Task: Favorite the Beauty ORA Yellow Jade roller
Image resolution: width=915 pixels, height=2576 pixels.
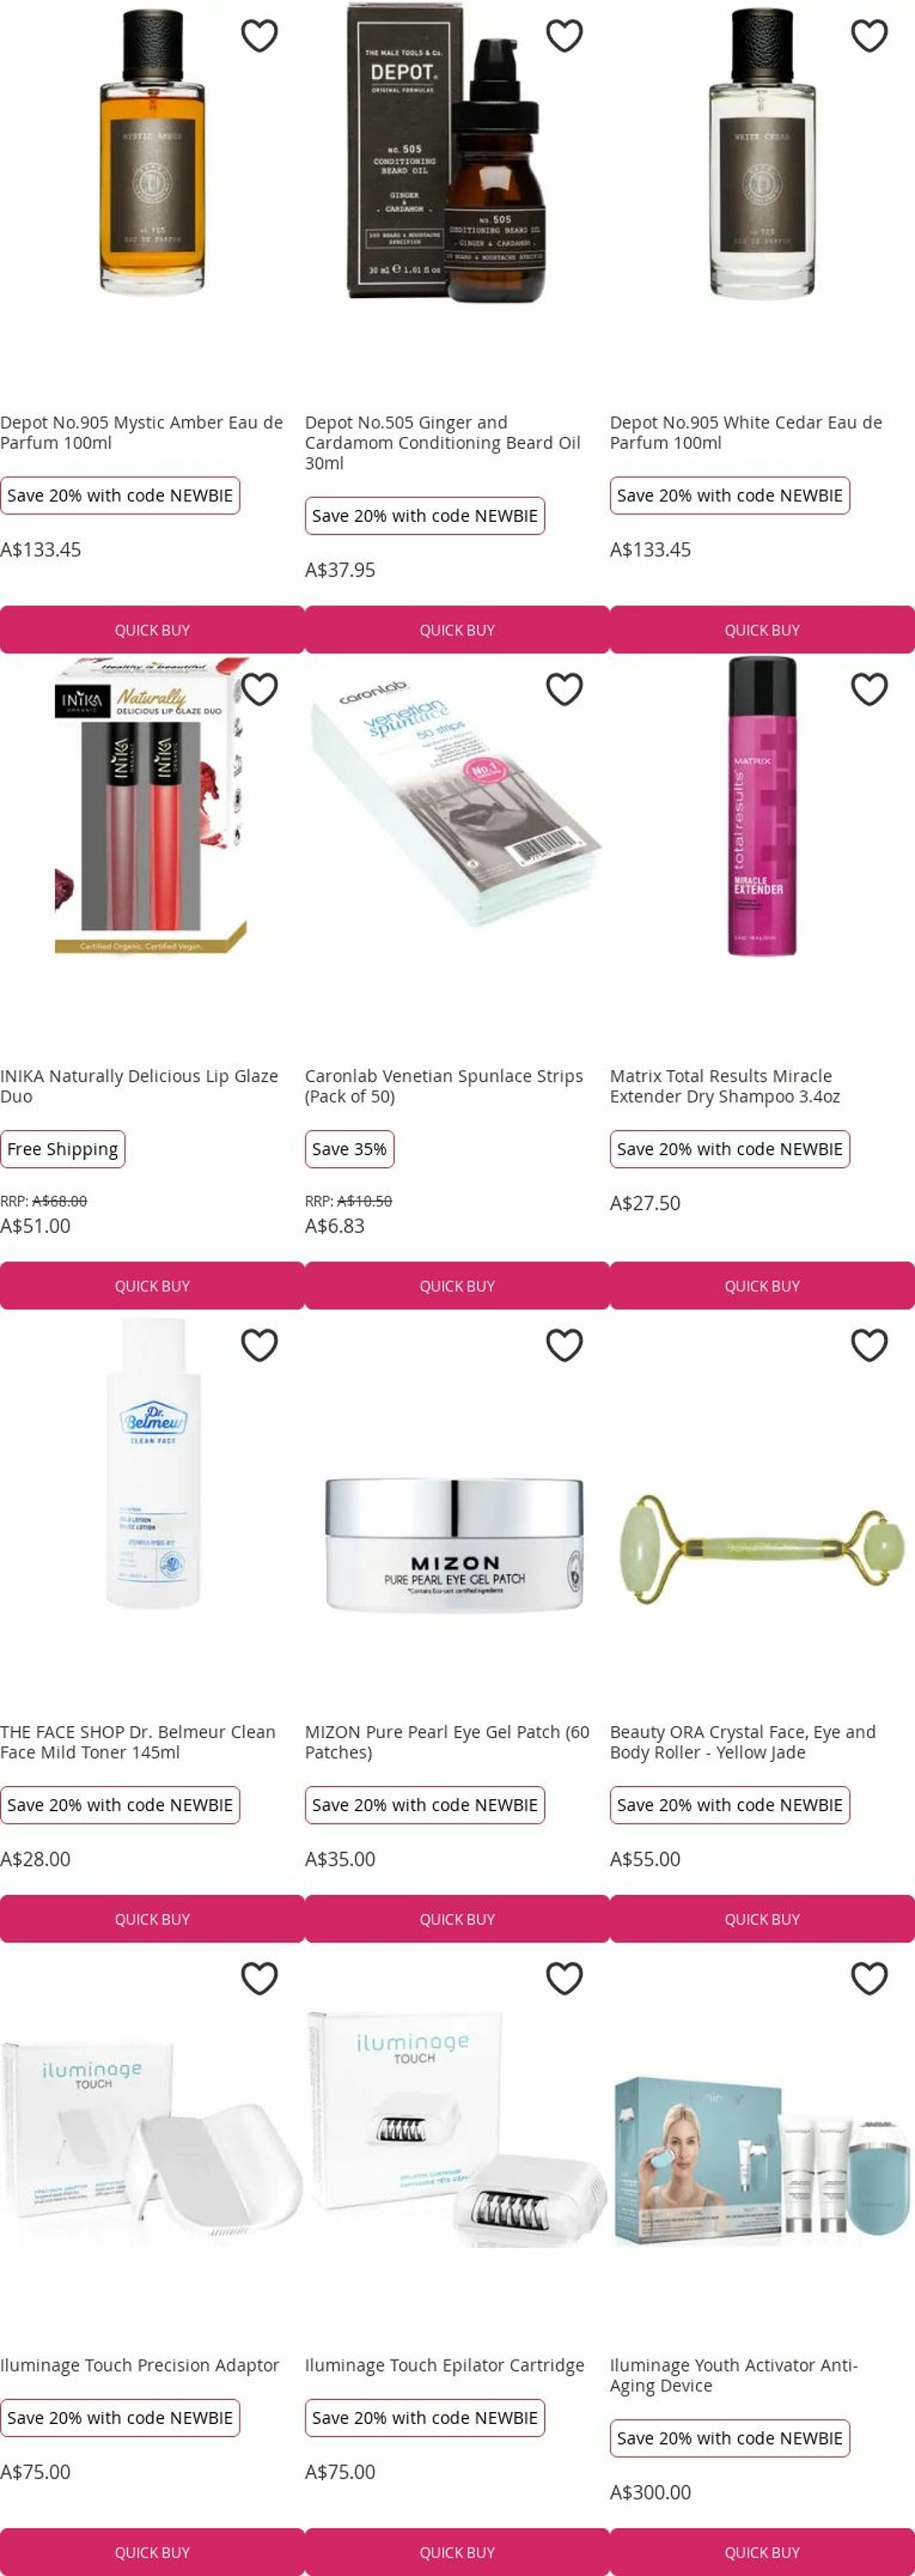Action: click(x=869, y=1345)
